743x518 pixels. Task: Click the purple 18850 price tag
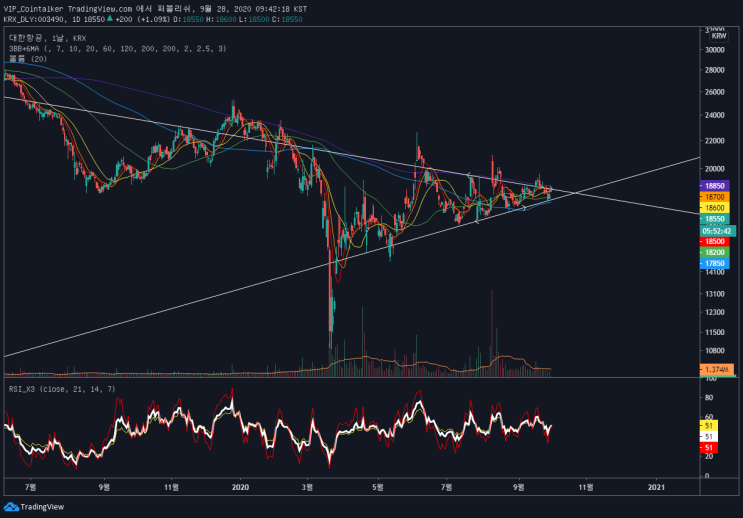[714, 186]
